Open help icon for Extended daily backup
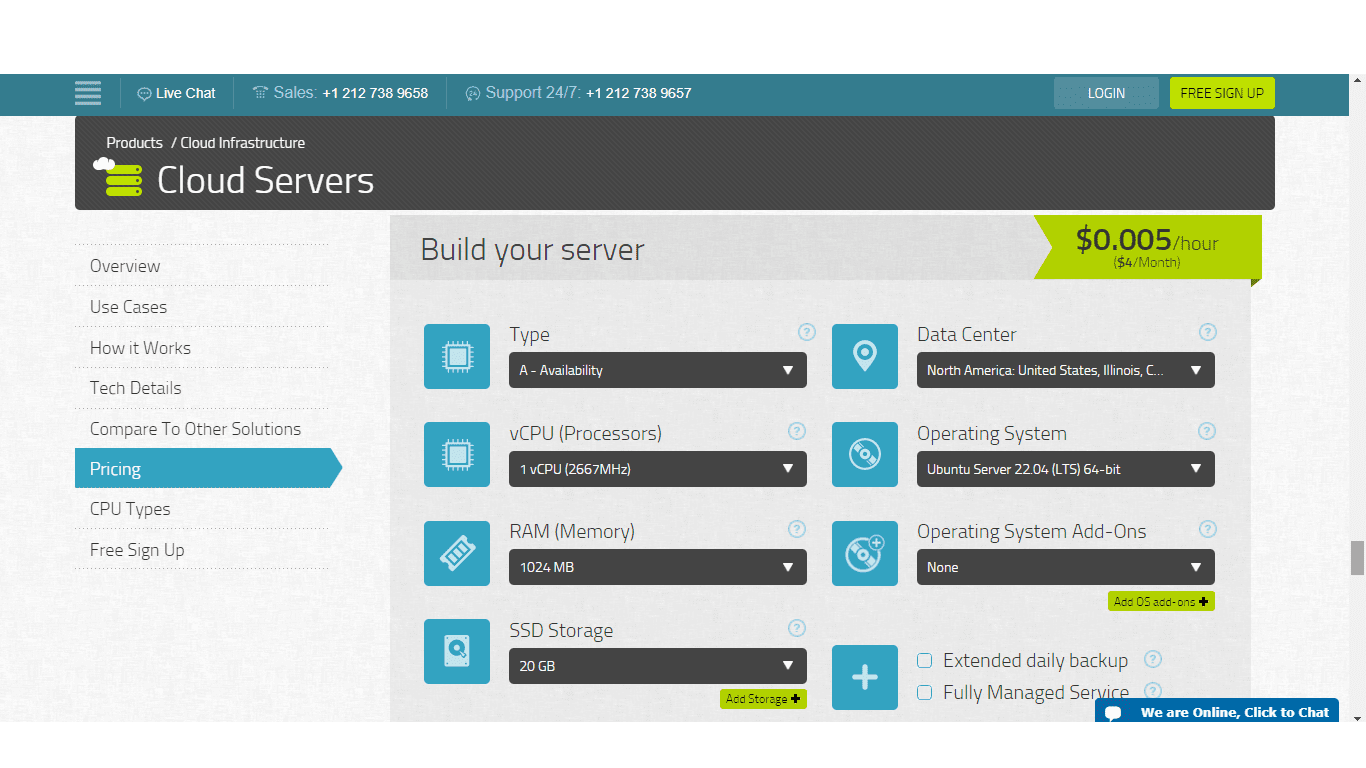This screenshot has width=1366, height=768. click(1153, 659)
